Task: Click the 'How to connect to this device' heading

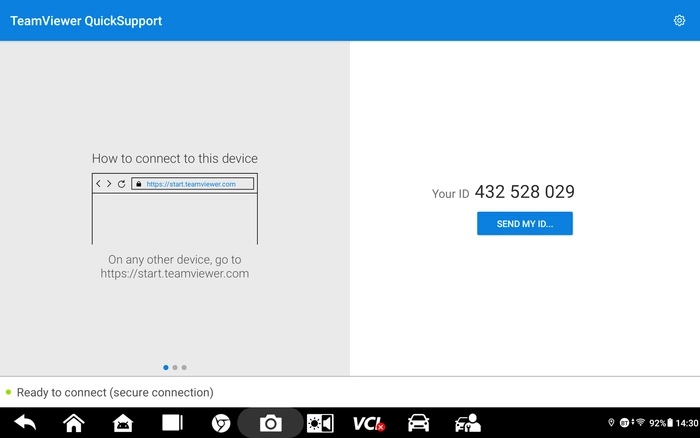Action: pyautogui.click(x=175, y=159)
